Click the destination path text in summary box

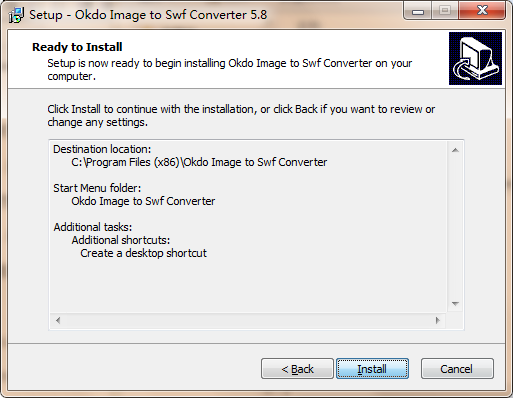pos(199,162)
